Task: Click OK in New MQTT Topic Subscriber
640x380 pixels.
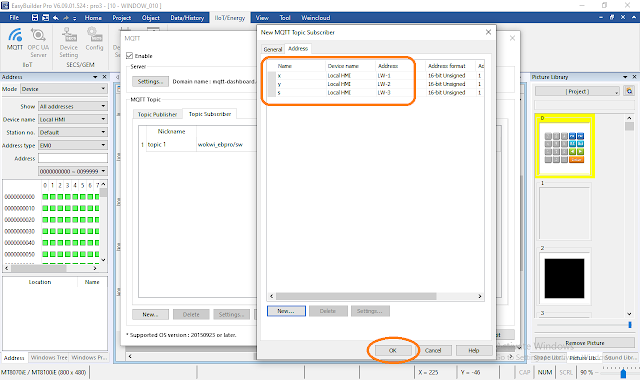Action: 393,350
